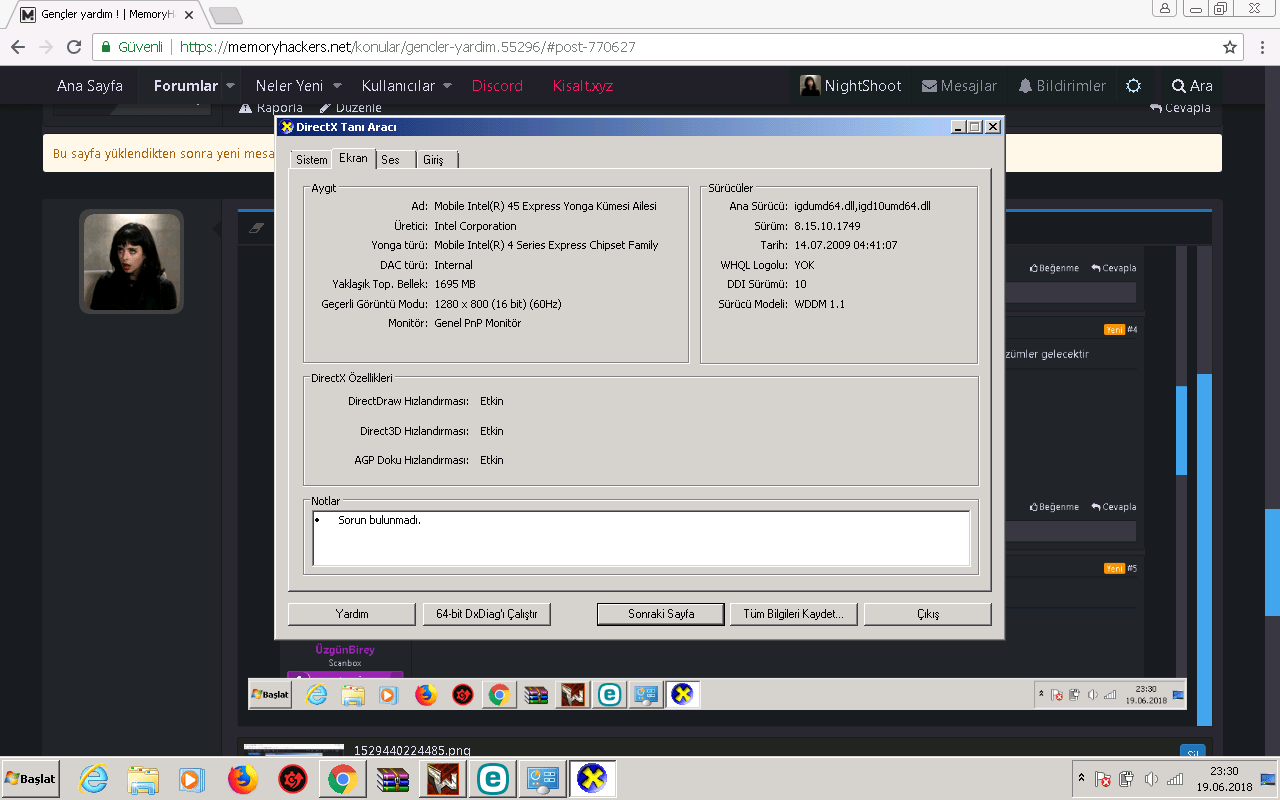The height and width of the screenshot is (800, 1280).
Task: Open Firefox from the bottom taskbar
Action: coord(242,779)
